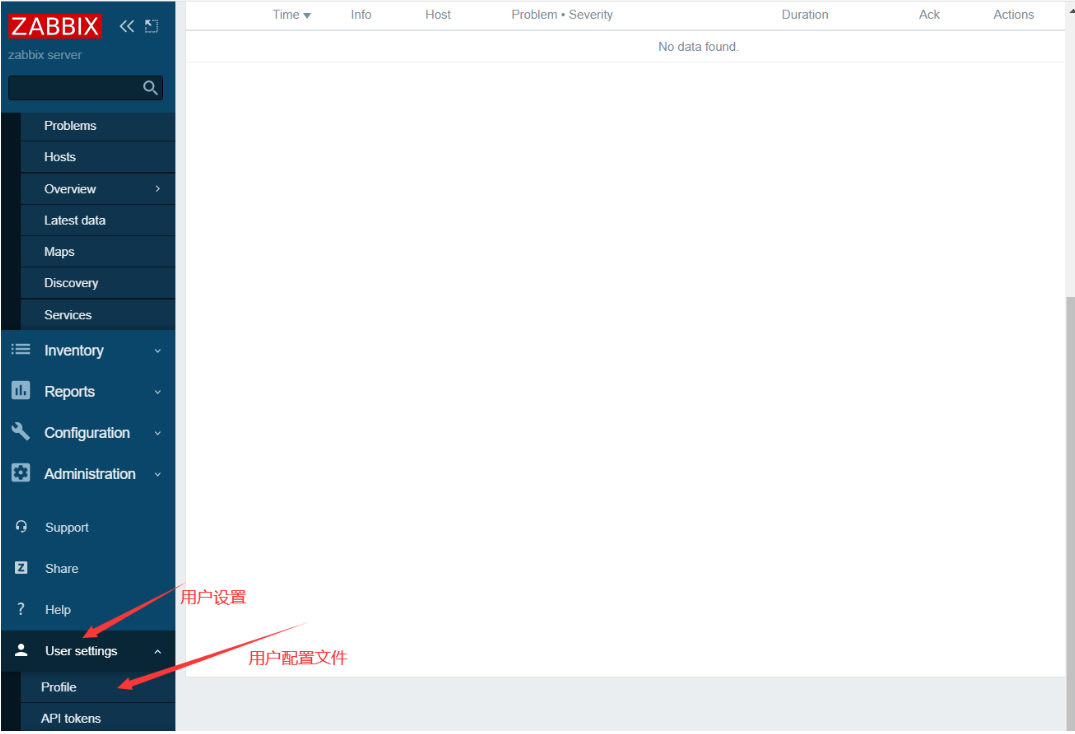Click the Reports chart icon
Viewport: 1075px width, 734px height.
coord(21,391)
